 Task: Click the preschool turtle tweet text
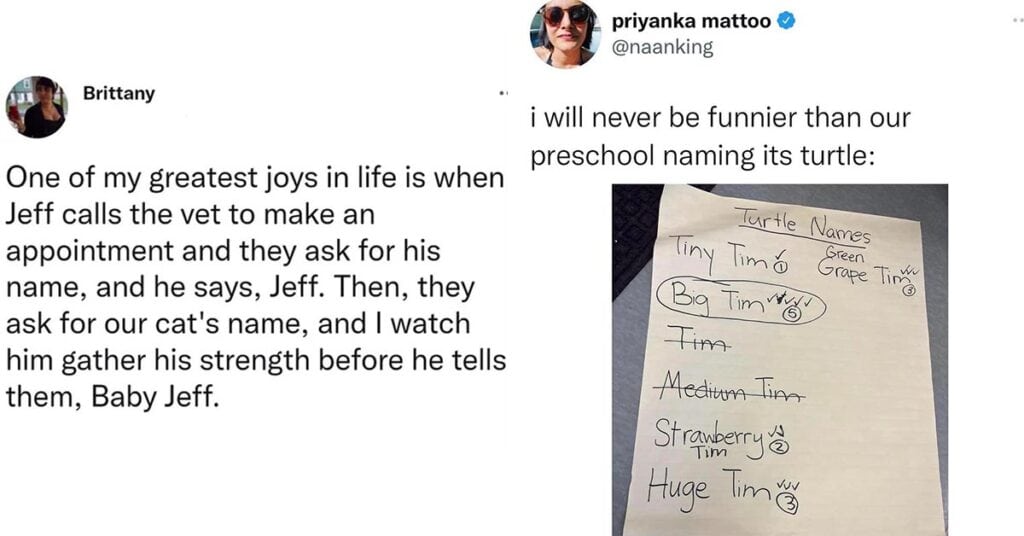(x=720, y=137)
